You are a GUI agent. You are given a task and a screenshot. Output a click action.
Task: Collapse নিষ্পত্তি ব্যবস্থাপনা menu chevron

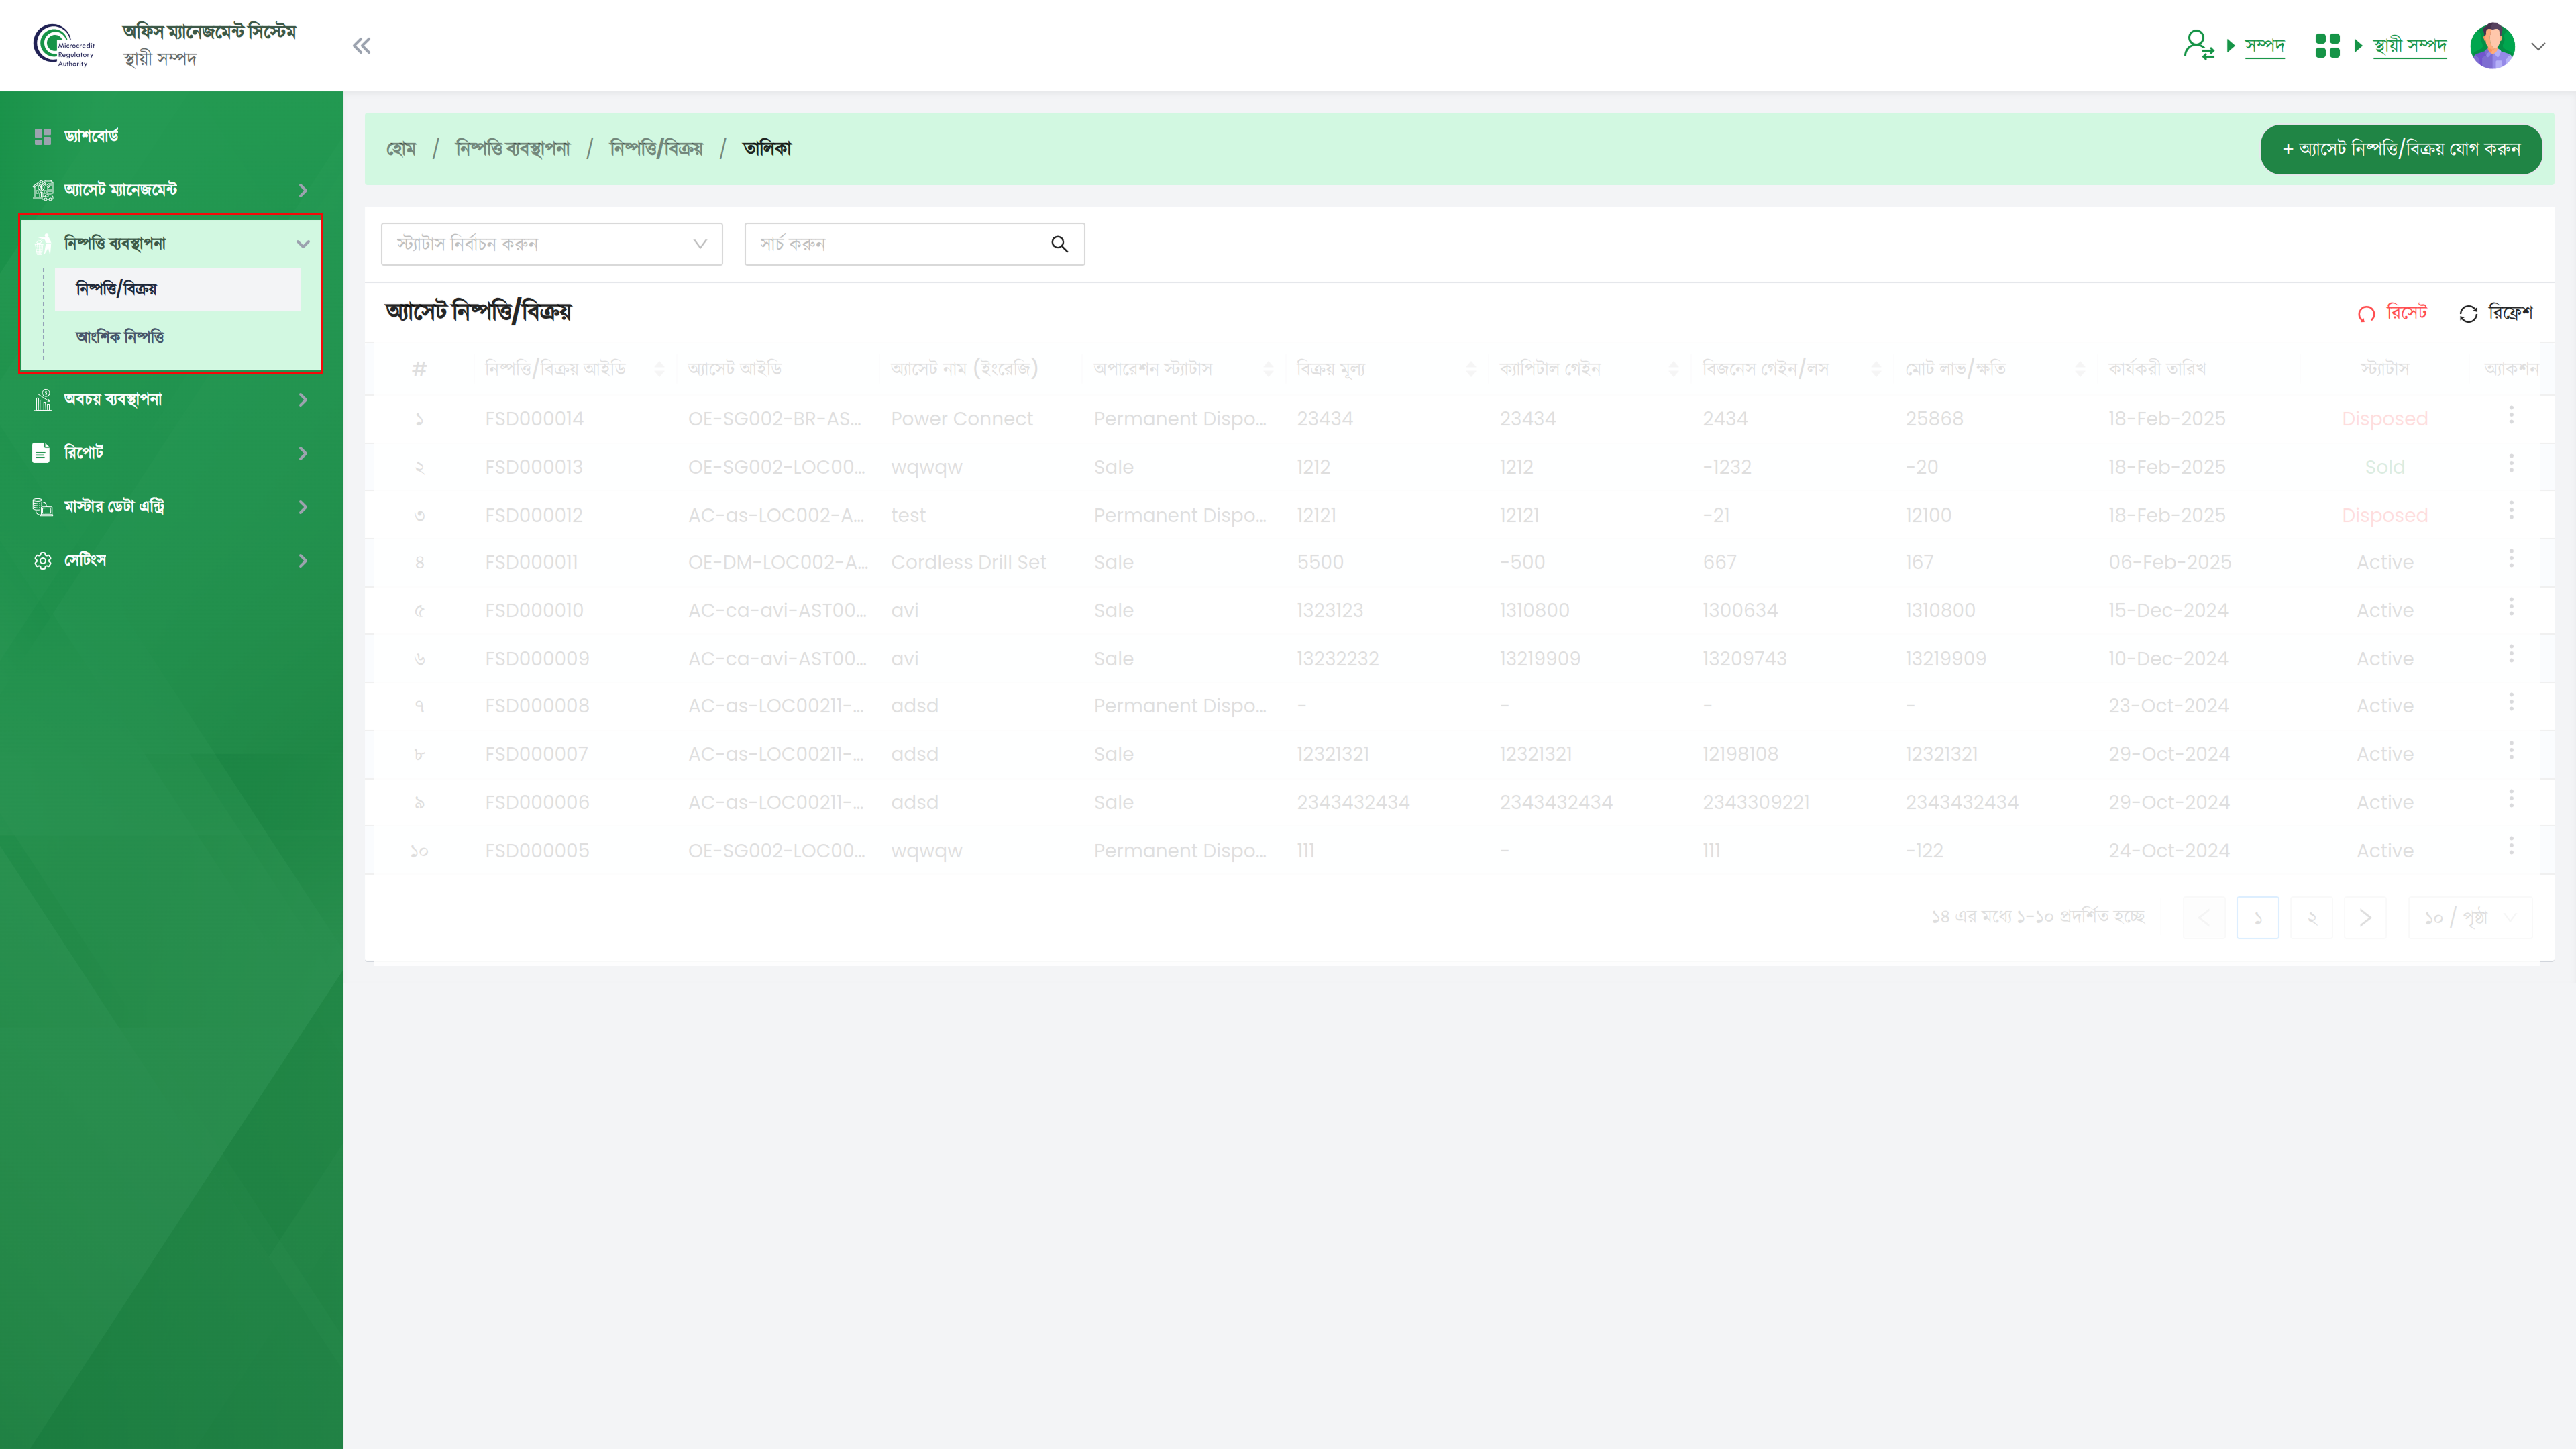click(303, 244)
